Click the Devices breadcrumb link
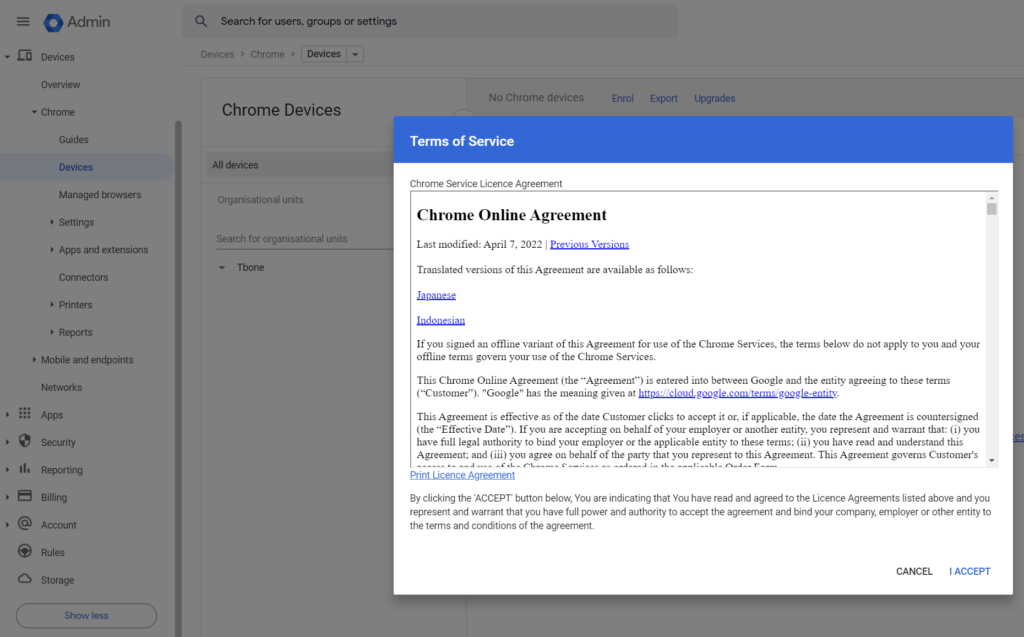The height and width of the screenshot is (637, 1024). tap(217, 54)
